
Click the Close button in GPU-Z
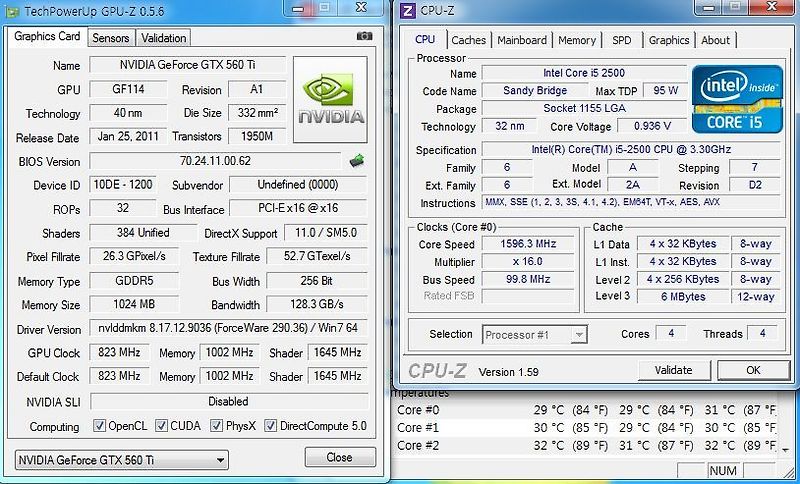[340, 457]
